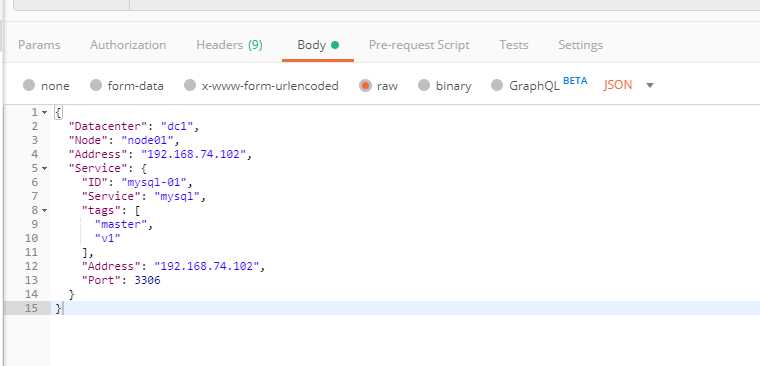This screenshot has width=760, height=366.
Task: Click the BETA label next to GraphQL
Action: [x=575, y=81]
